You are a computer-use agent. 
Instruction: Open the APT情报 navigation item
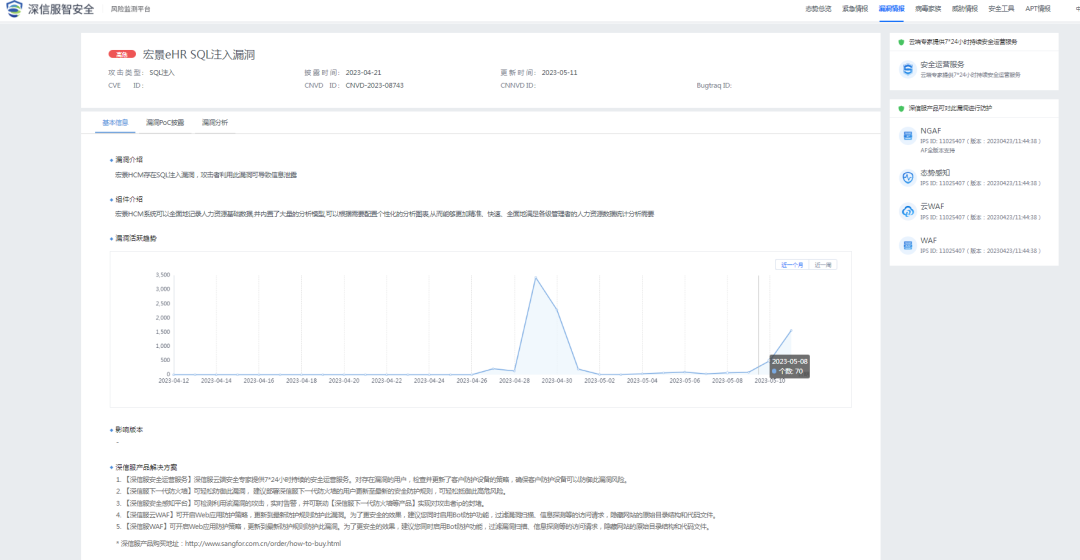[1038, 9]
